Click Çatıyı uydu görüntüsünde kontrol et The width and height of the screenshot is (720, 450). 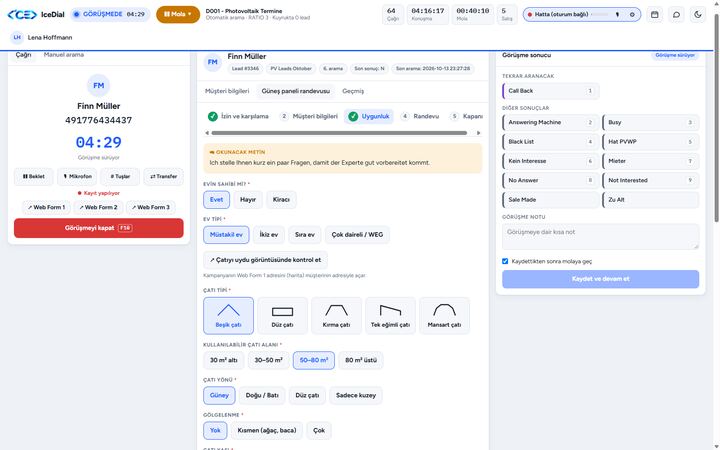click(265, 260)
